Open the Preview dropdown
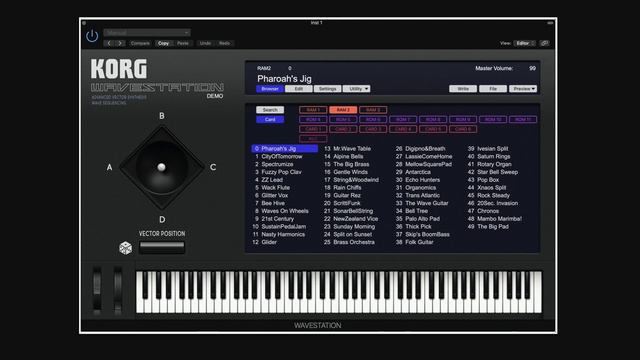The image size is (640, 360). click(x=523, y=89)
